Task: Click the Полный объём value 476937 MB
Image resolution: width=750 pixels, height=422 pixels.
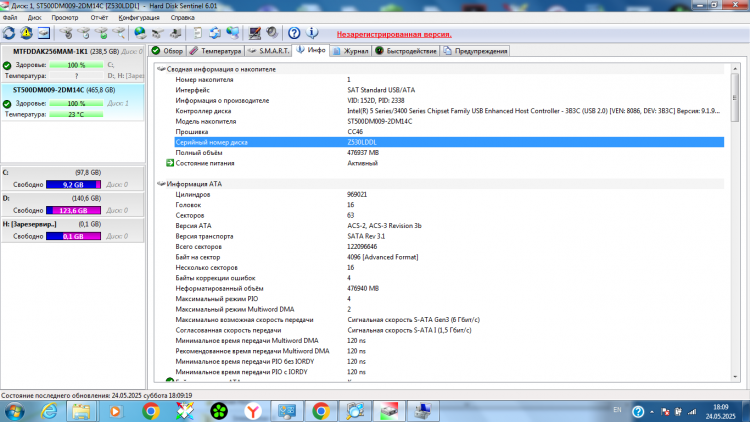Action: tap(363, 153)
